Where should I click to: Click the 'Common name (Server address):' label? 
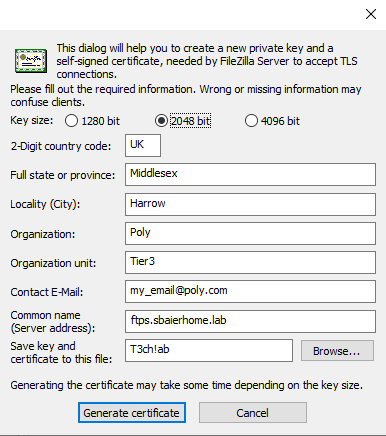[x=53, y=322]
